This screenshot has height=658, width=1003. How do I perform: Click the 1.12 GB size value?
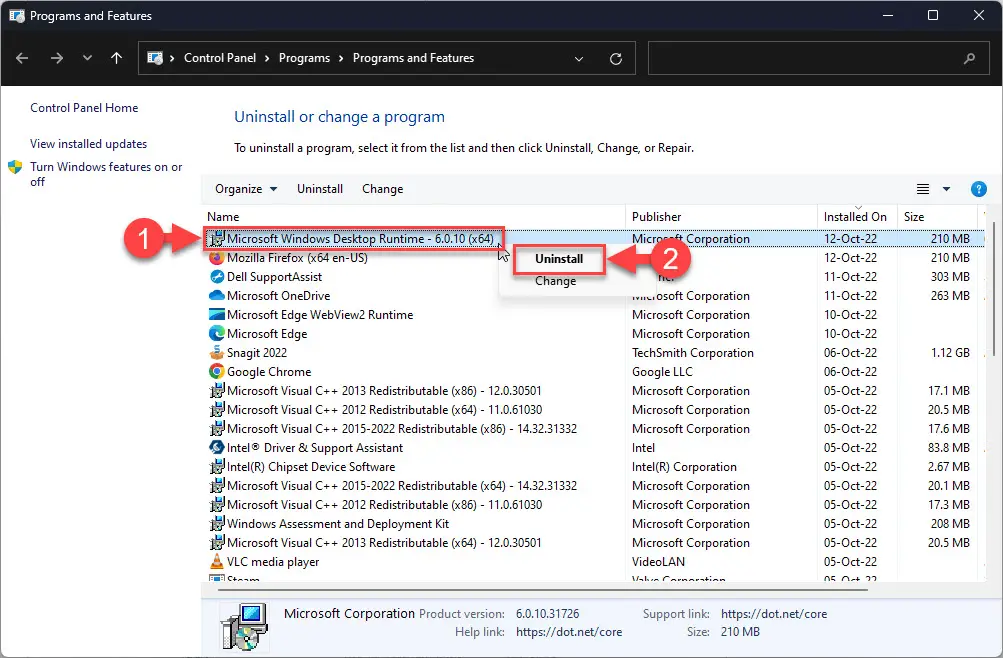coord(950,353)
